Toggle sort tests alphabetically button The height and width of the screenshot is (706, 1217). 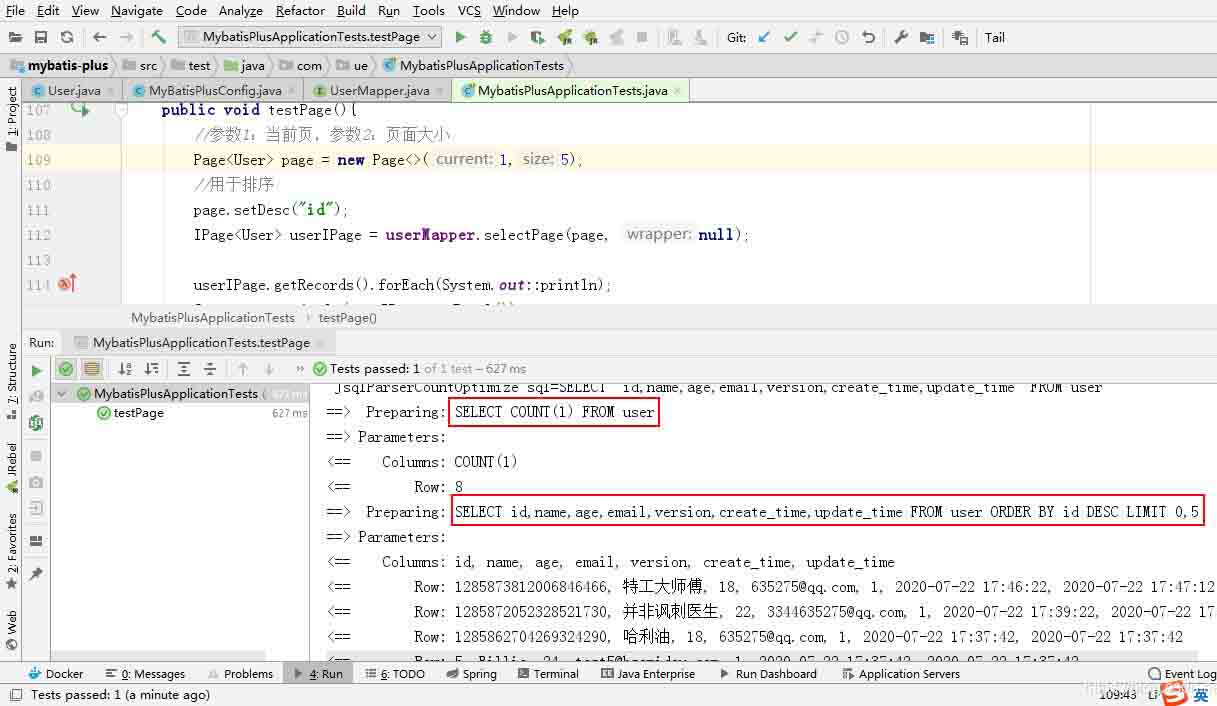[x=125, y=369]
